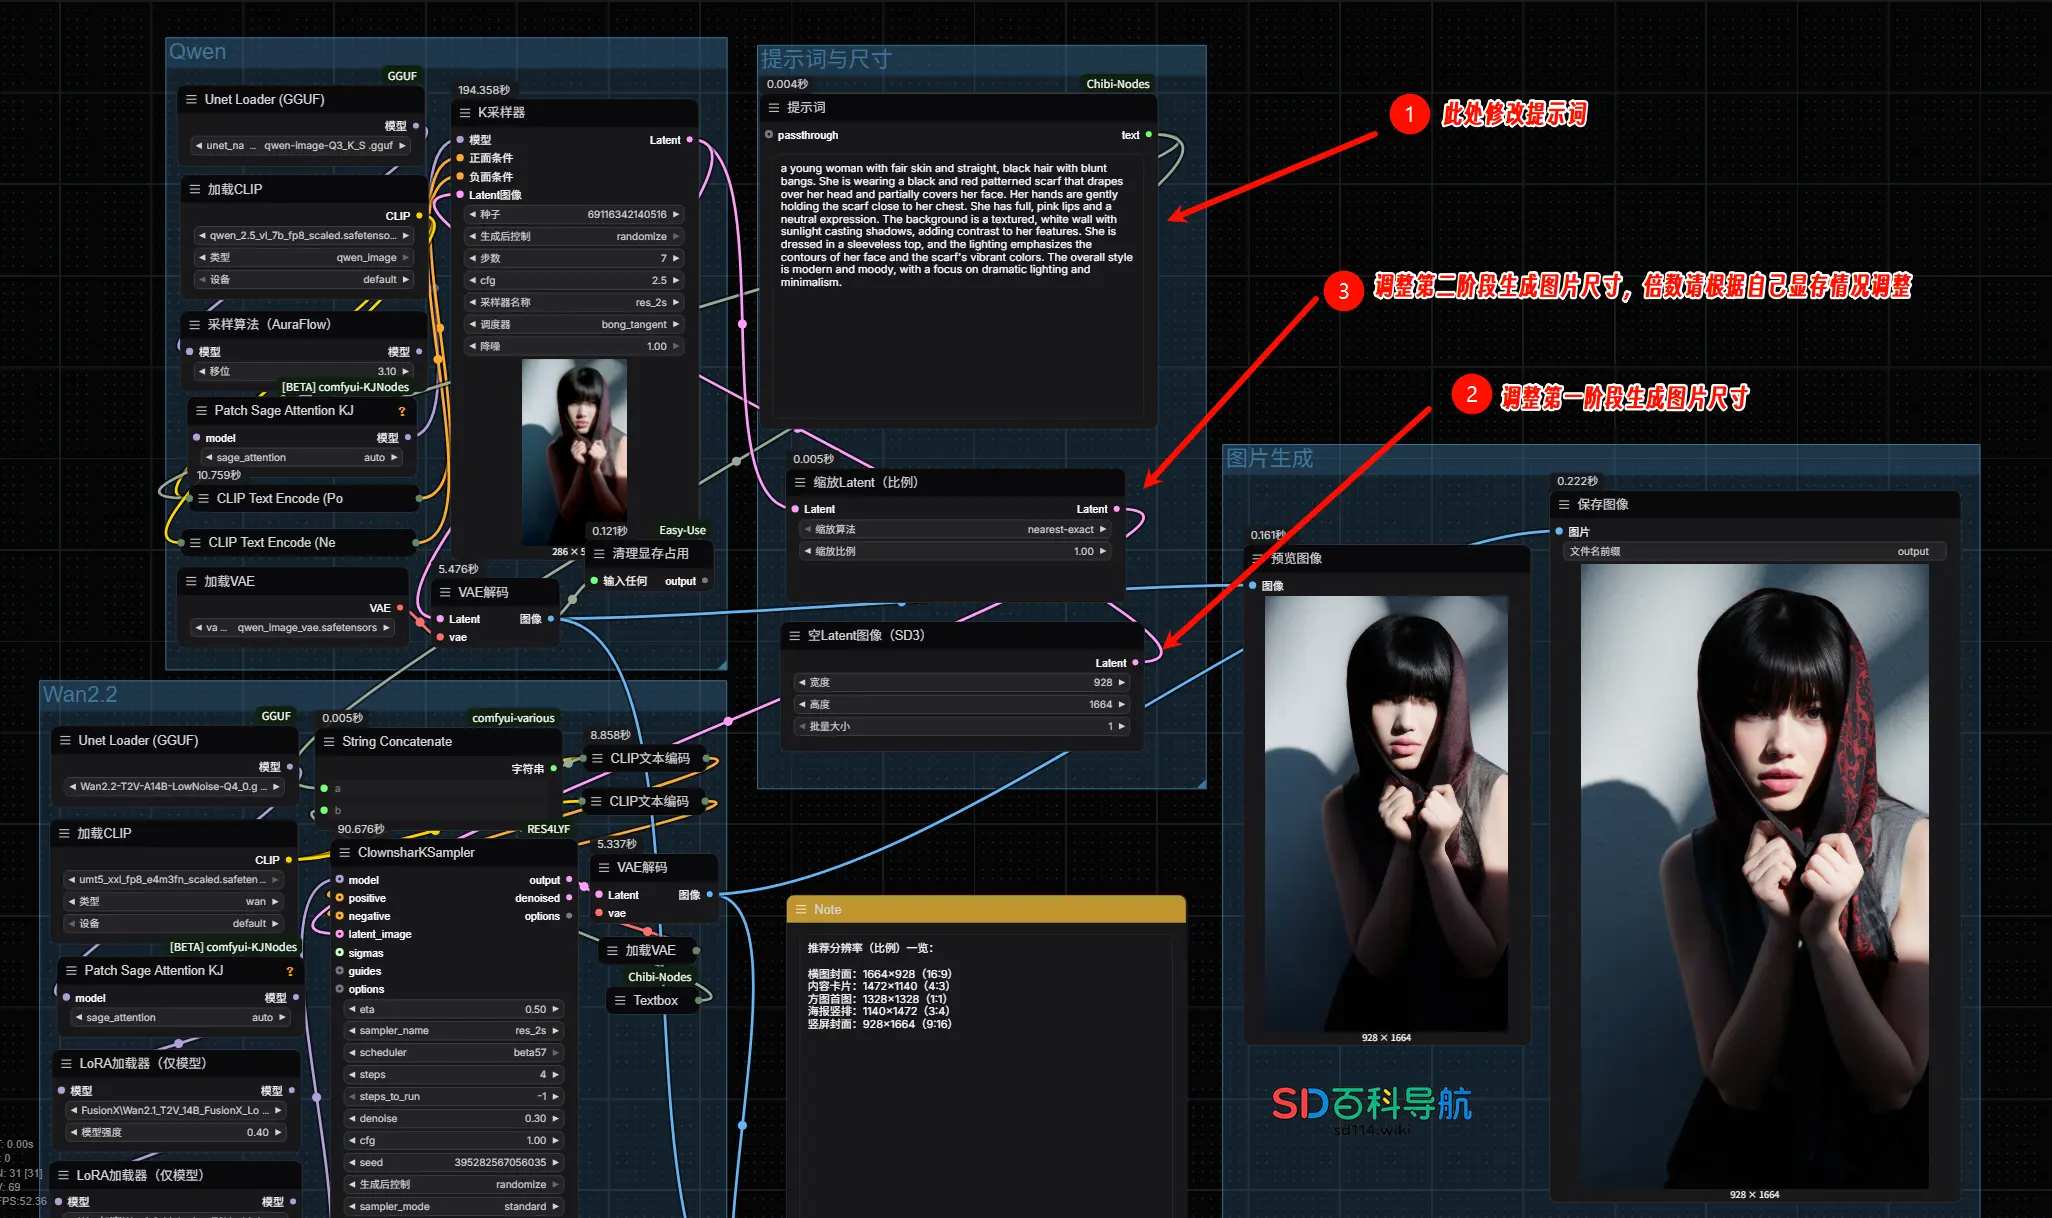Increase 宽度 928 using the right arrow
This screenshot has height=1218, width=2052.
pyautogui.click(x=1121, y=682)
